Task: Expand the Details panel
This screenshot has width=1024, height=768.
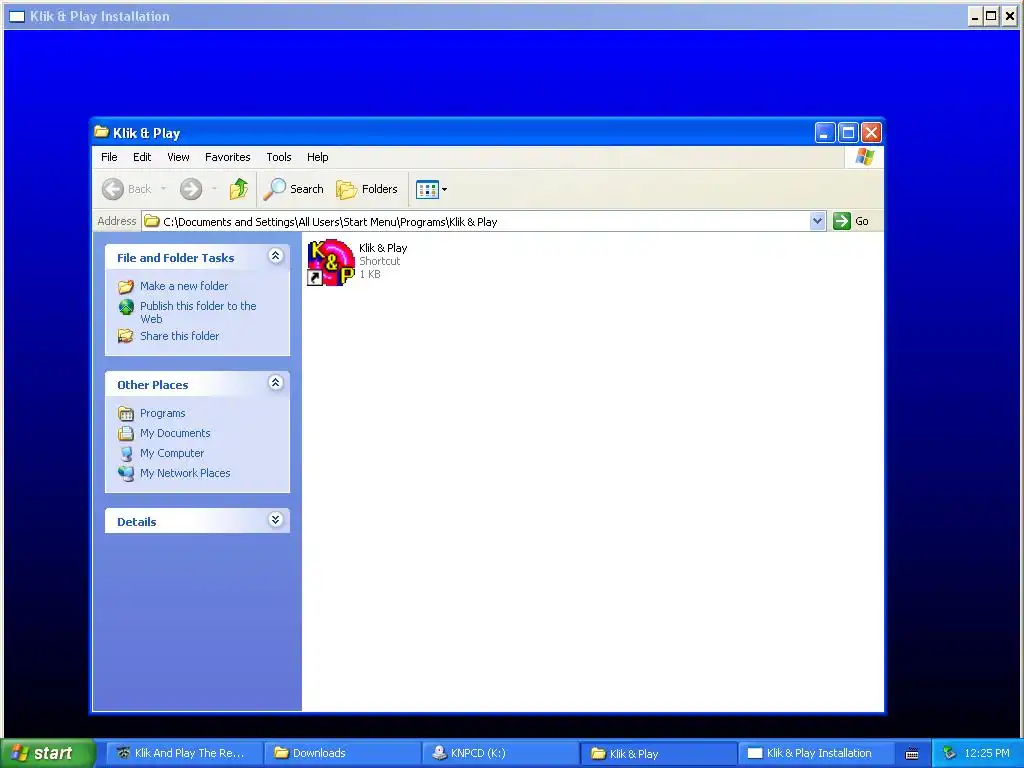Action: (276, 520)
